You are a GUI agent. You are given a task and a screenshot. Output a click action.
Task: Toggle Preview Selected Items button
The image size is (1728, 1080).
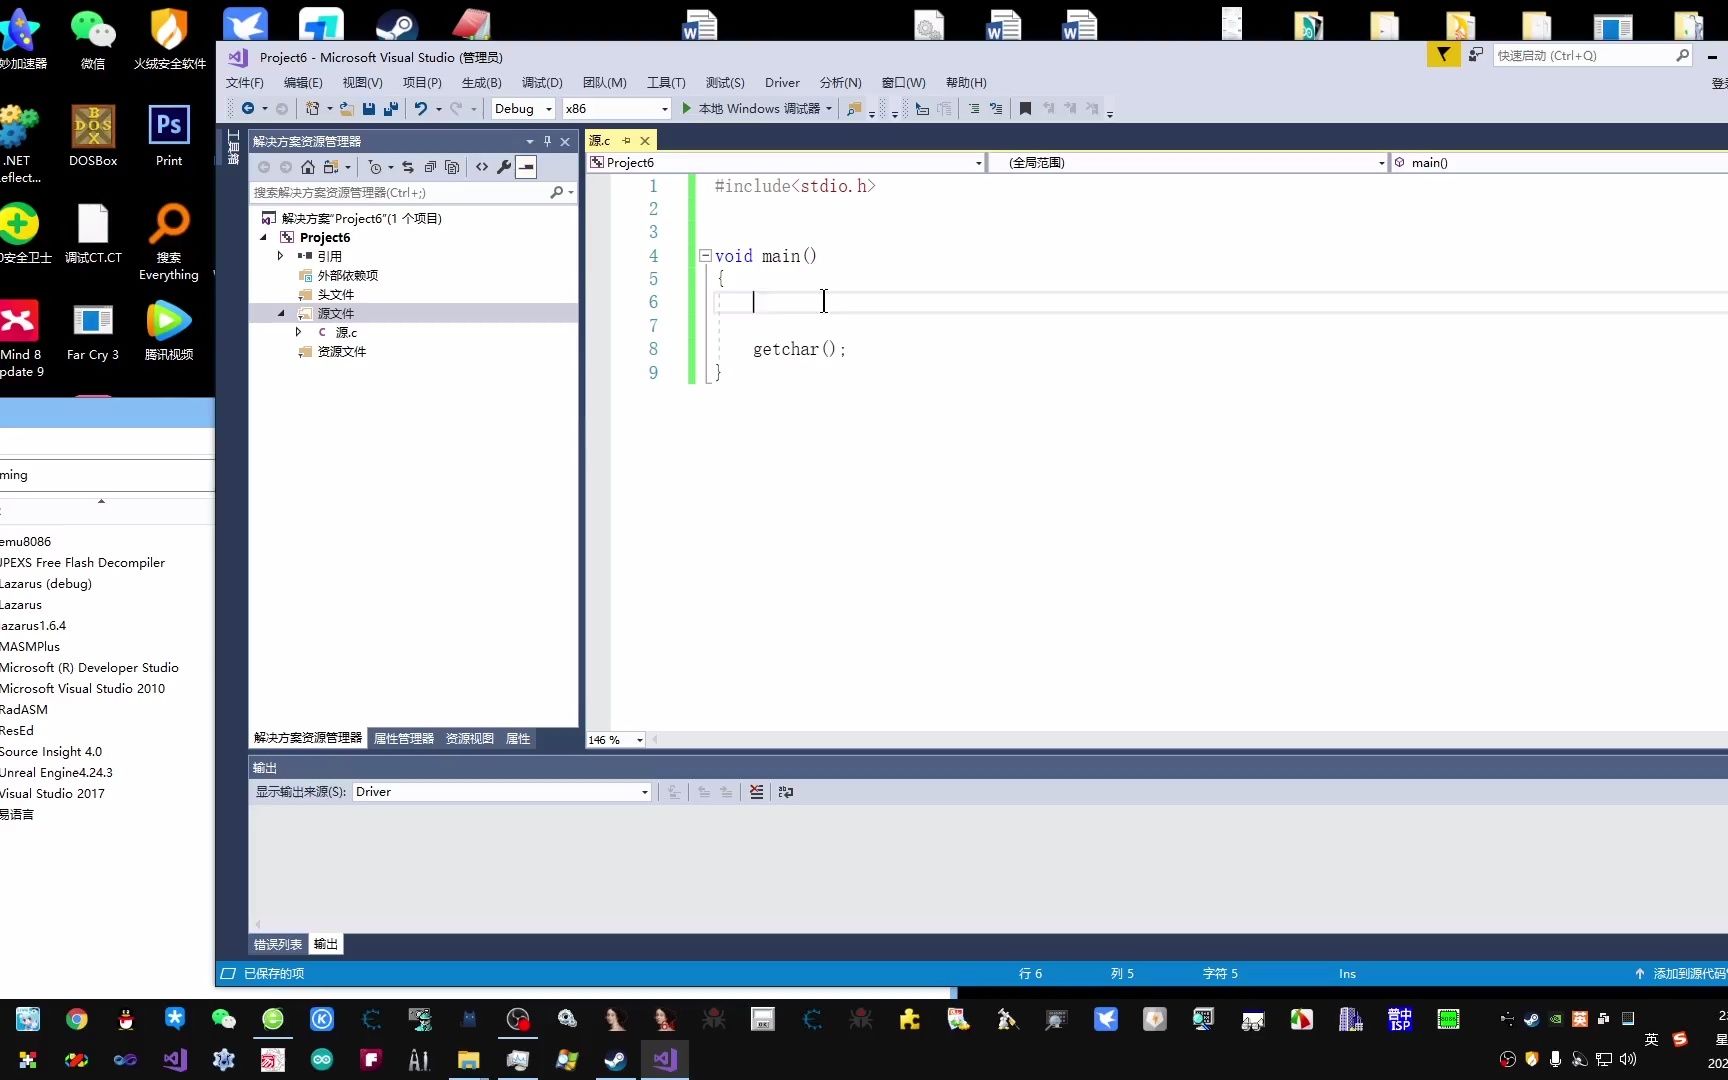[526, 167]
